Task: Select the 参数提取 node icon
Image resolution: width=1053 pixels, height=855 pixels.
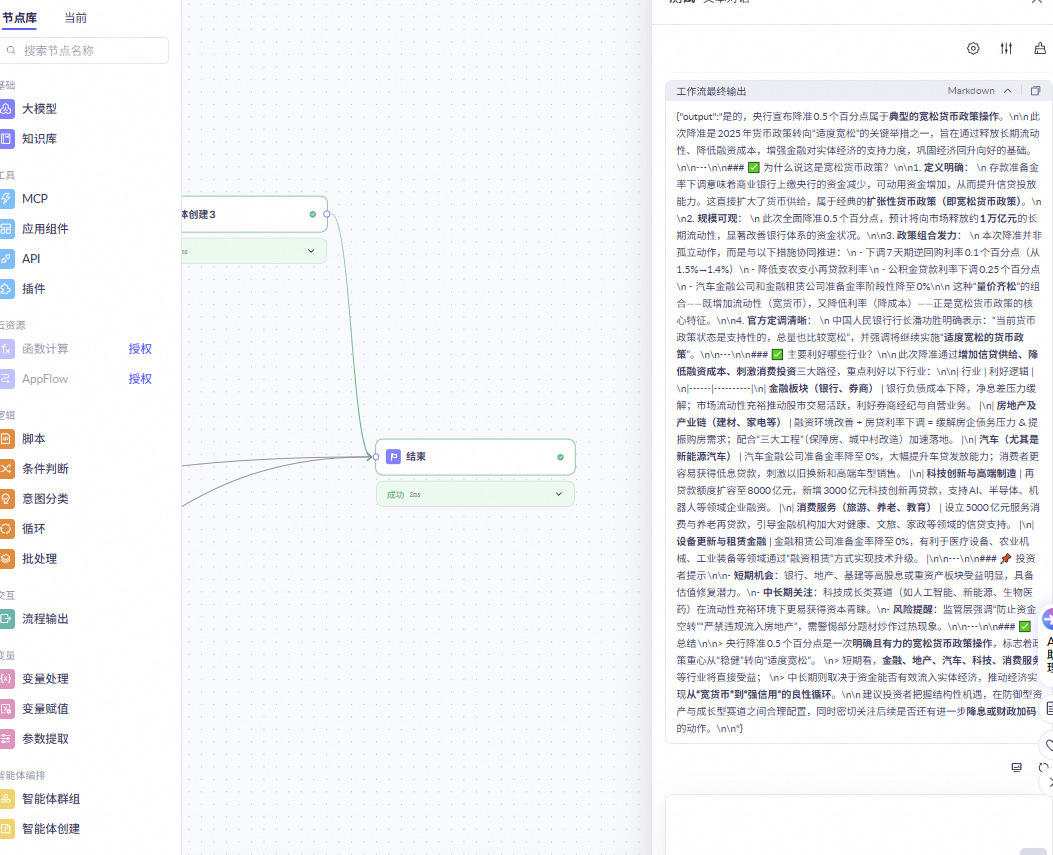Action: click(x=6, y=739)
